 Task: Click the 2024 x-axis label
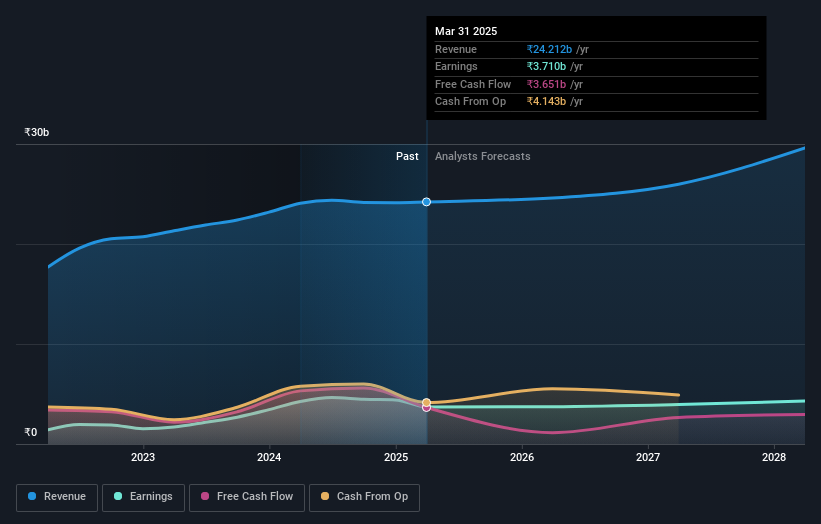[x=269, y=457]
